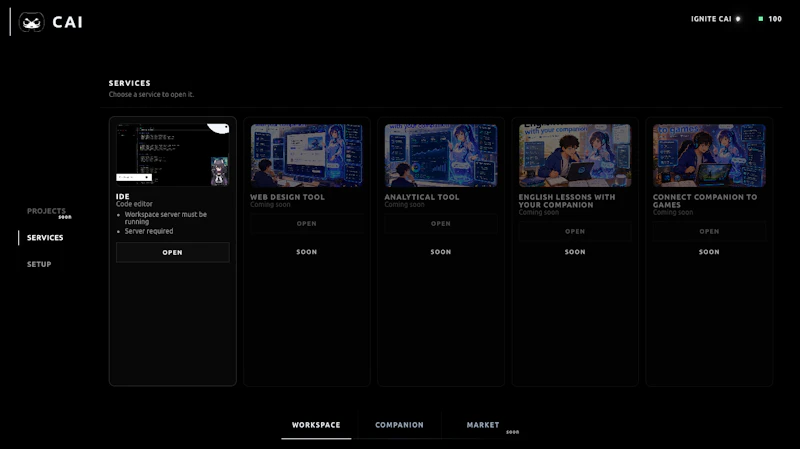Screen dimensions: 800x449
Task: Click the 'Server required' note
Action: 149,231
